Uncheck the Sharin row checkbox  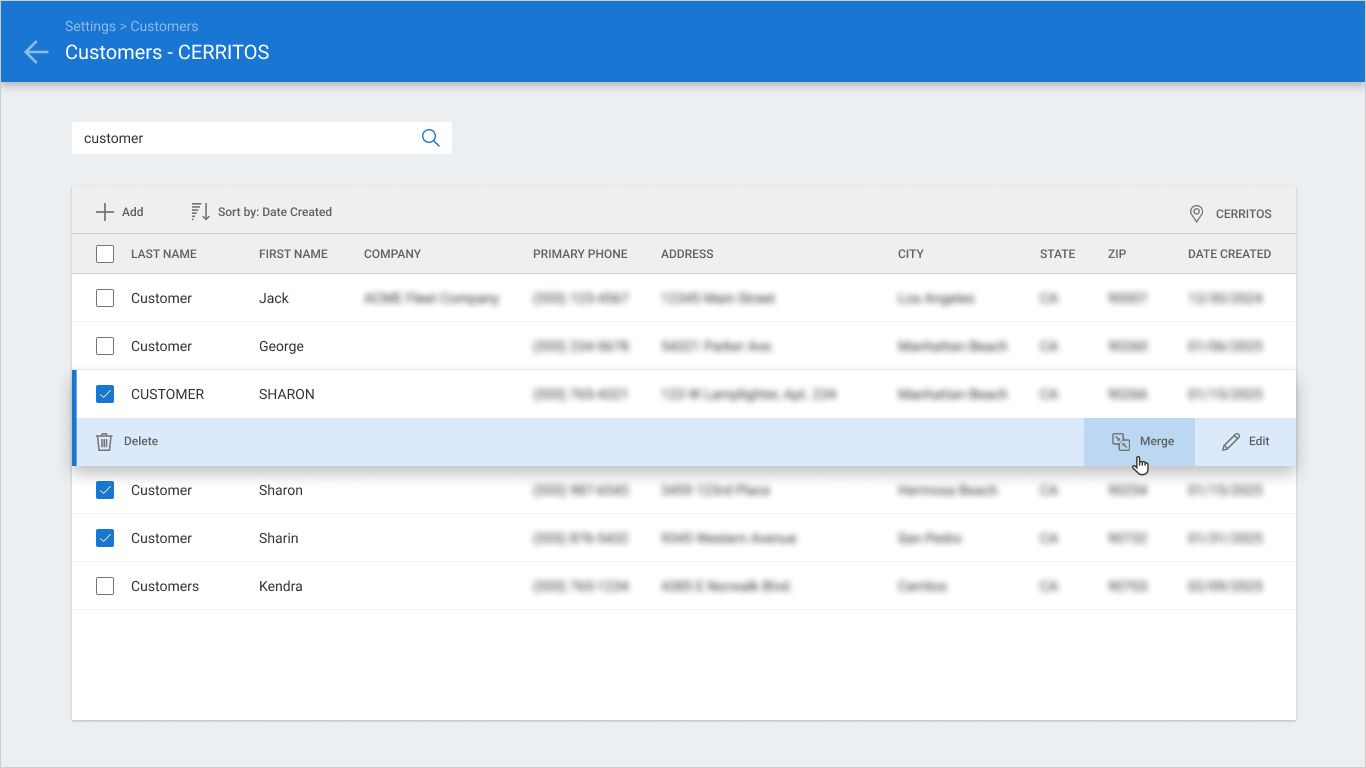[105, 538]
